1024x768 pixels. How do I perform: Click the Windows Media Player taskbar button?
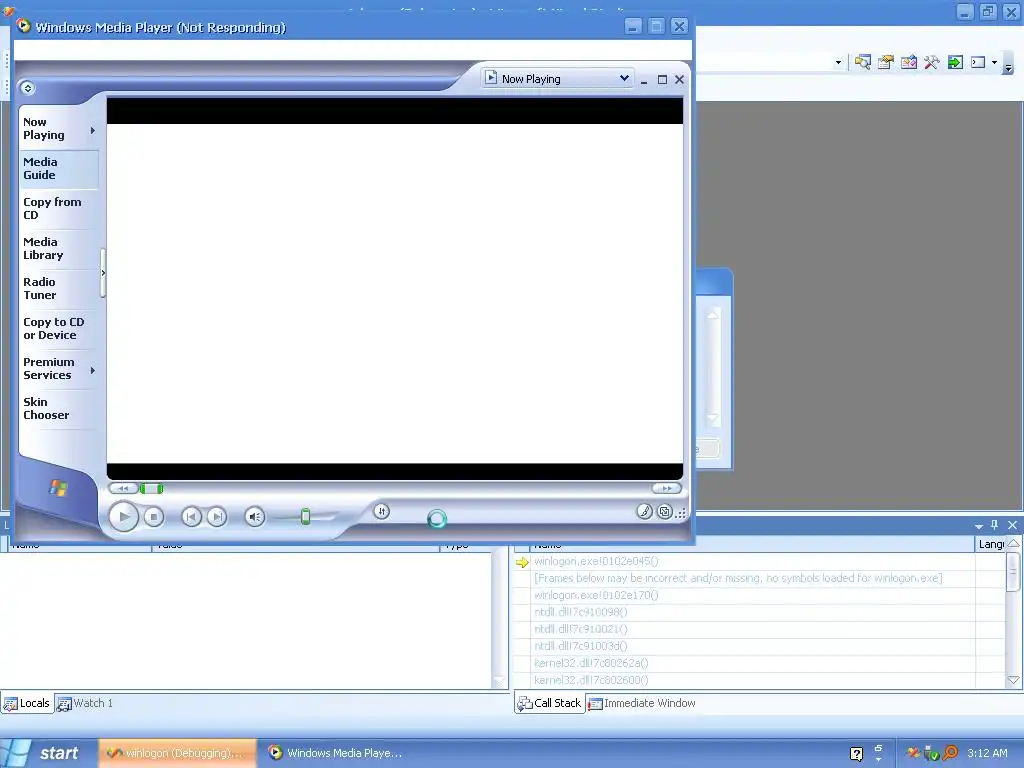point(336,753)
